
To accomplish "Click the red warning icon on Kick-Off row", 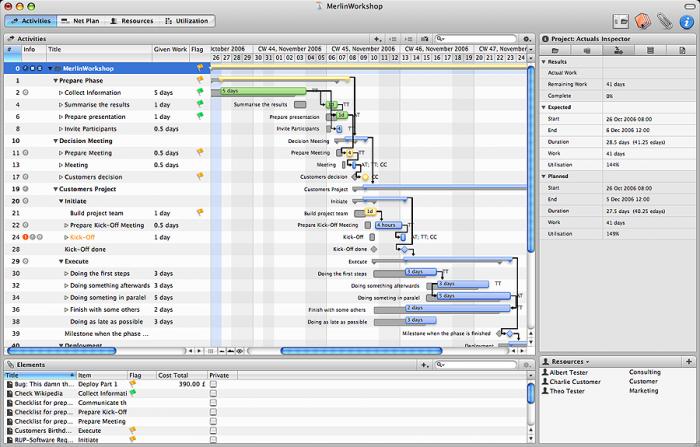I will (x=25, y=237).
